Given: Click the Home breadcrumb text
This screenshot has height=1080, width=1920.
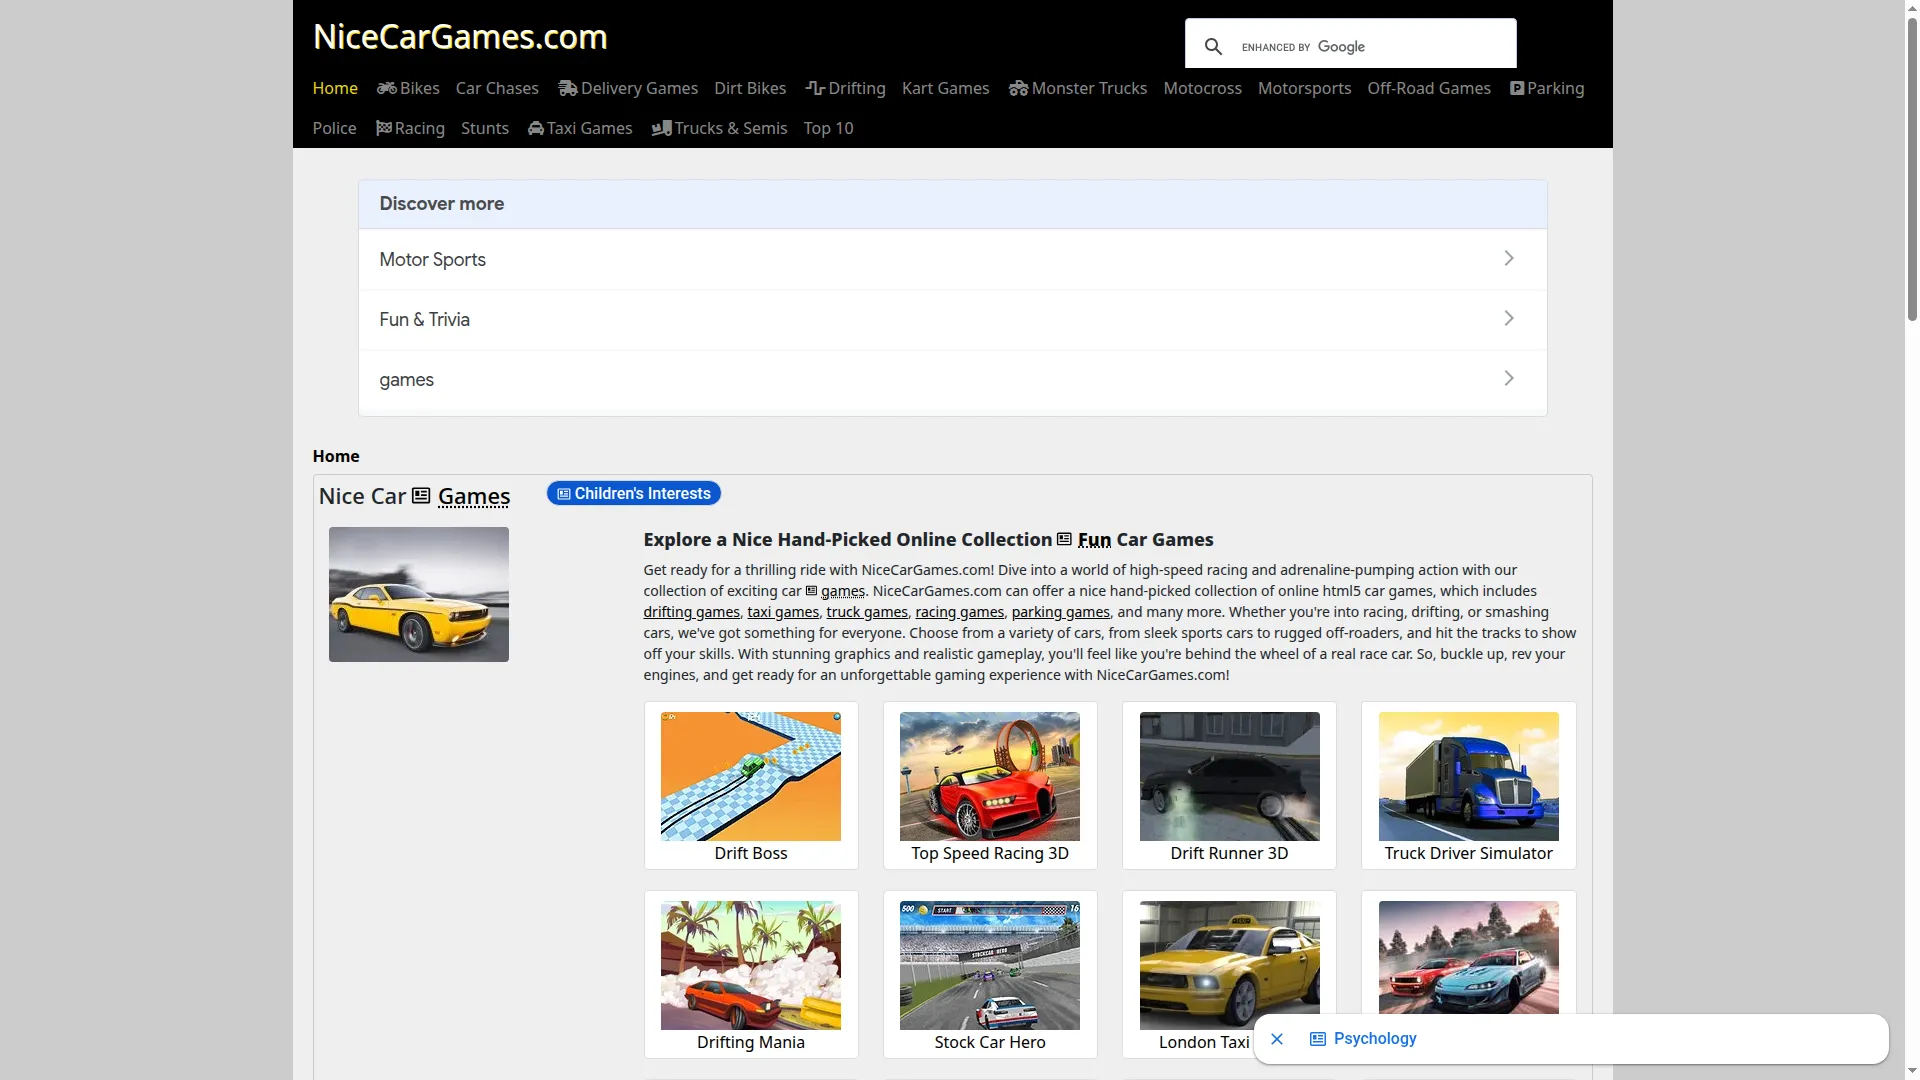Looking at the screenshot, I should [x=336, y=456].
